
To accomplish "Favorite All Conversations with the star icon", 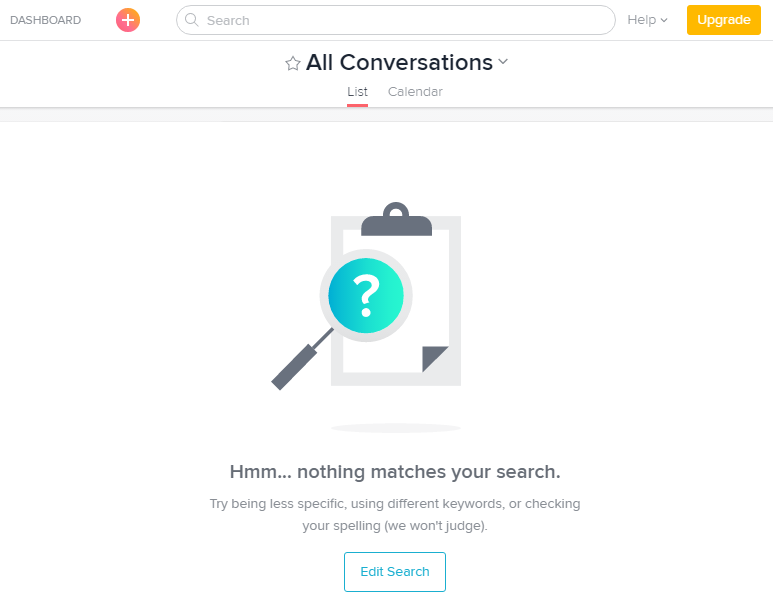I will click(293, 63).
